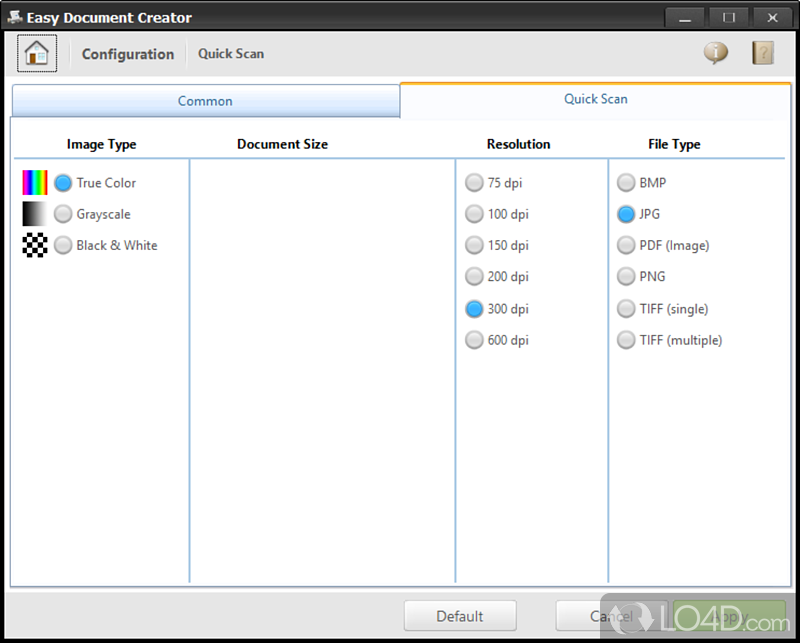
Task: Choose 200 dpi resolution
Action: click(x=474, y=277)
